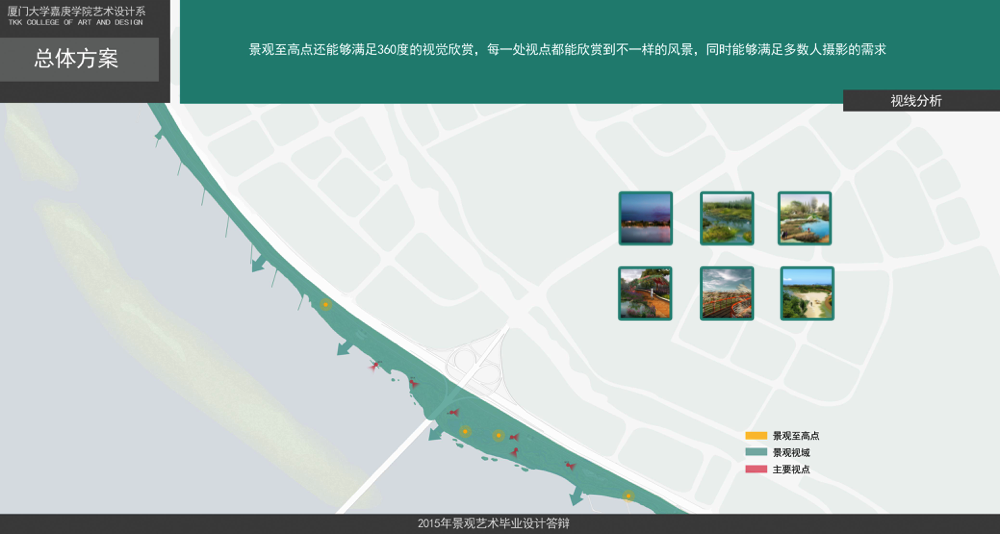Viewport: 1000px width, 534px height.
Task: Click the night lake view thumbnail
Action: (x=645, y=218)
